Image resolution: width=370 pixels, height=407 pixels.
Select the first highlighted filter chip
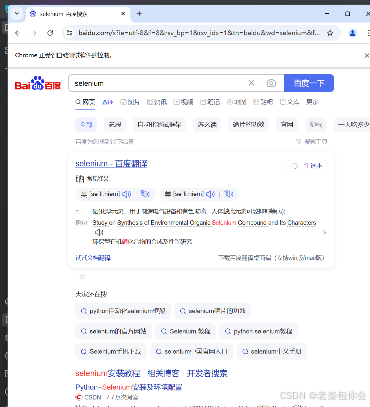[x=86, y=125]
